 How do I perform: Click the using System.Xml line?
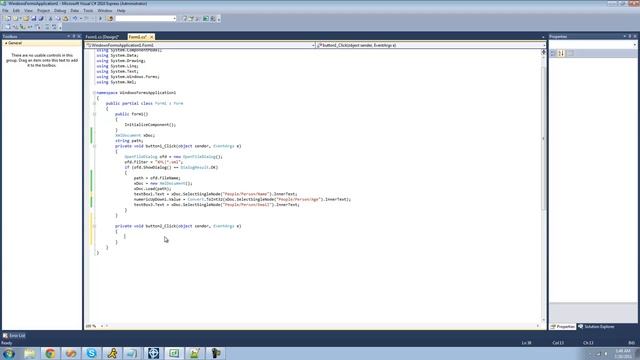click(x=116, y=82)
